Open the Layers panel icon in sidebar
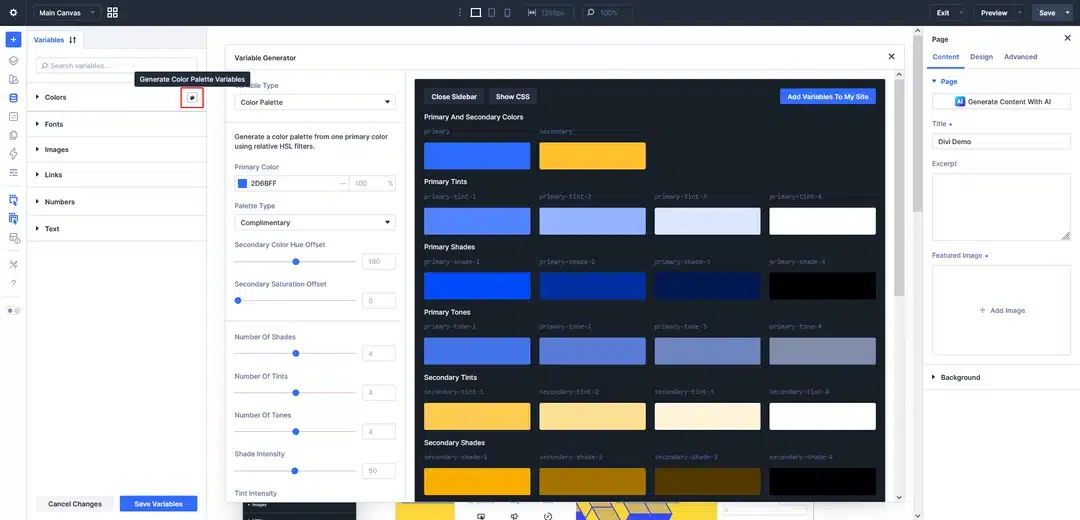Screen dimensions: 1080x520 coord(13,61)
